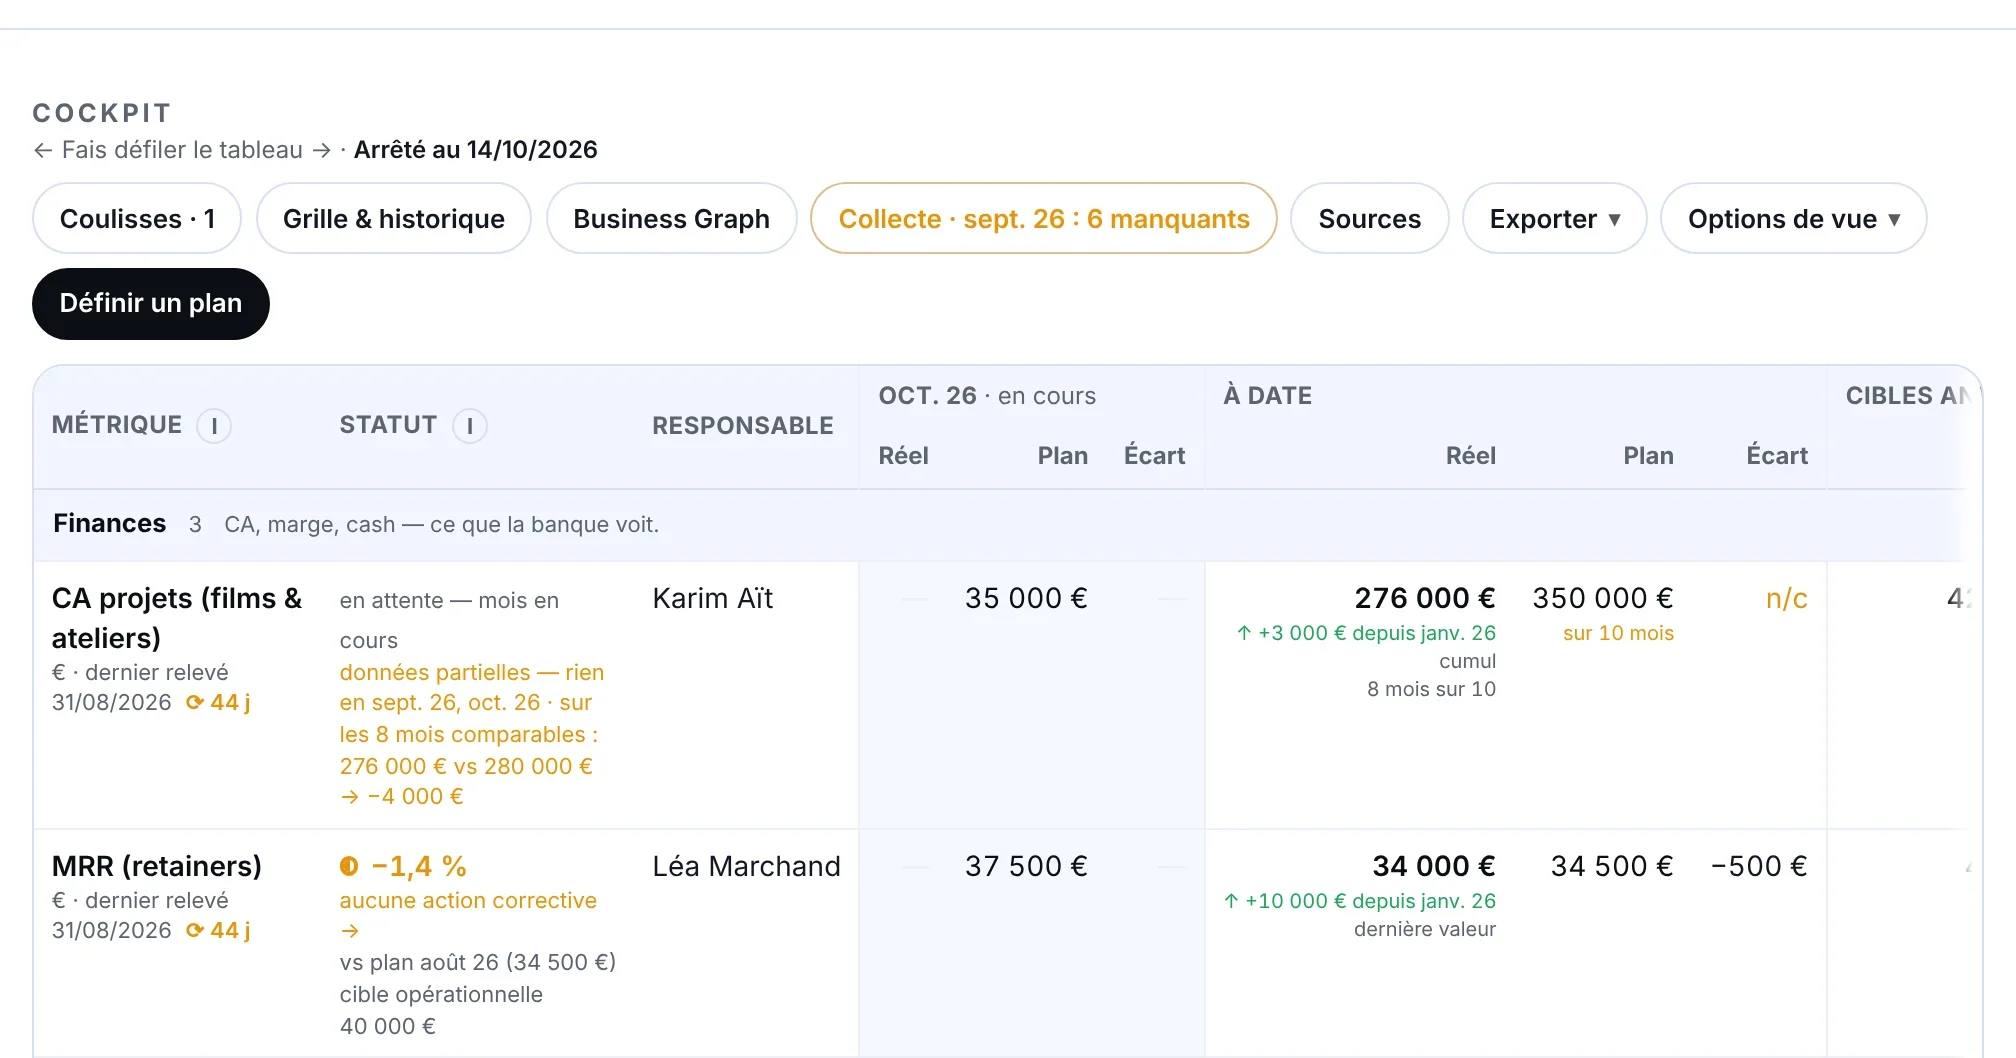2016x1058 pixels.
Task: Click the 'OCT. 26 · en cours' column group header
Action: tap(987, 396)
